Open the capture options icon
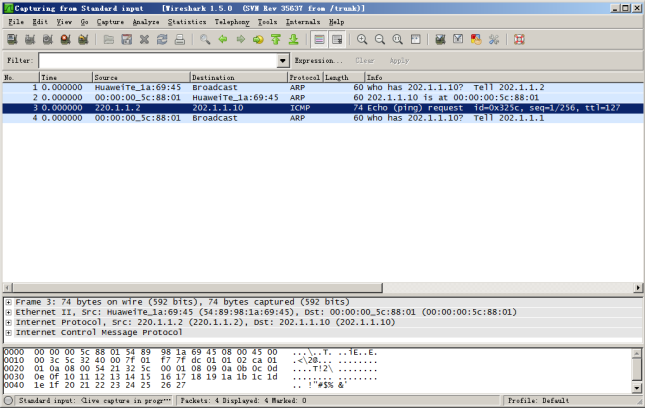Screen dimensions: 645x409 point(29,40)
